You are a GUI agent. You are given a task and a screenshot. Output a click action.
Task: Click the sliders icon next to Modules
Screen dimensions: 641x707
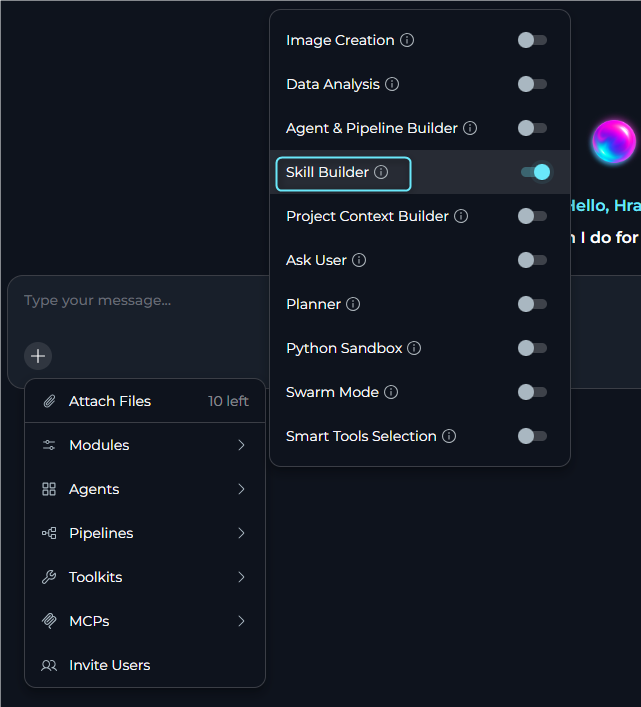[49, 445]
